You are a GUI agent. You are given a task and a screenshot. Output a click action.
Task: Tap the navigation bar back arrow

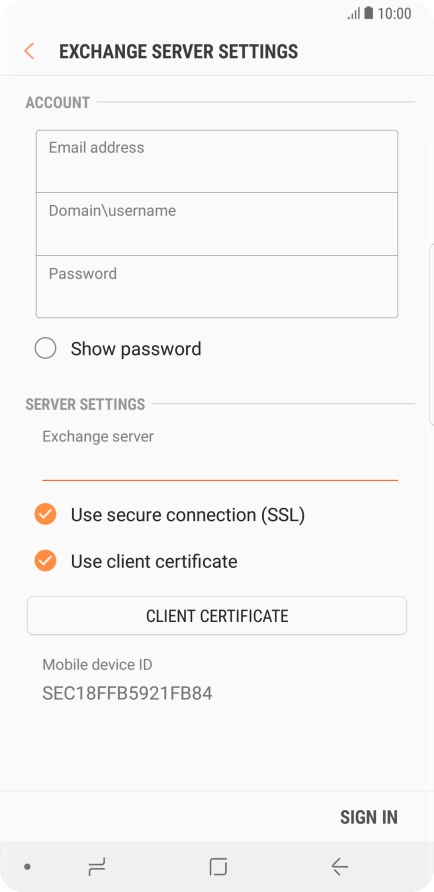(x=340, y=867)
